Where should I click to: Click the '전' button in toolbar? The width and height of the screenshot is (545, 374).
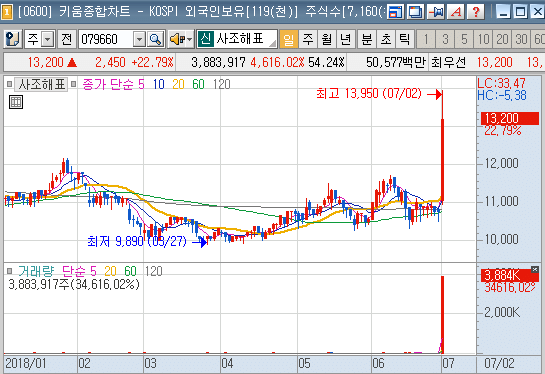(x=66, y=39)
